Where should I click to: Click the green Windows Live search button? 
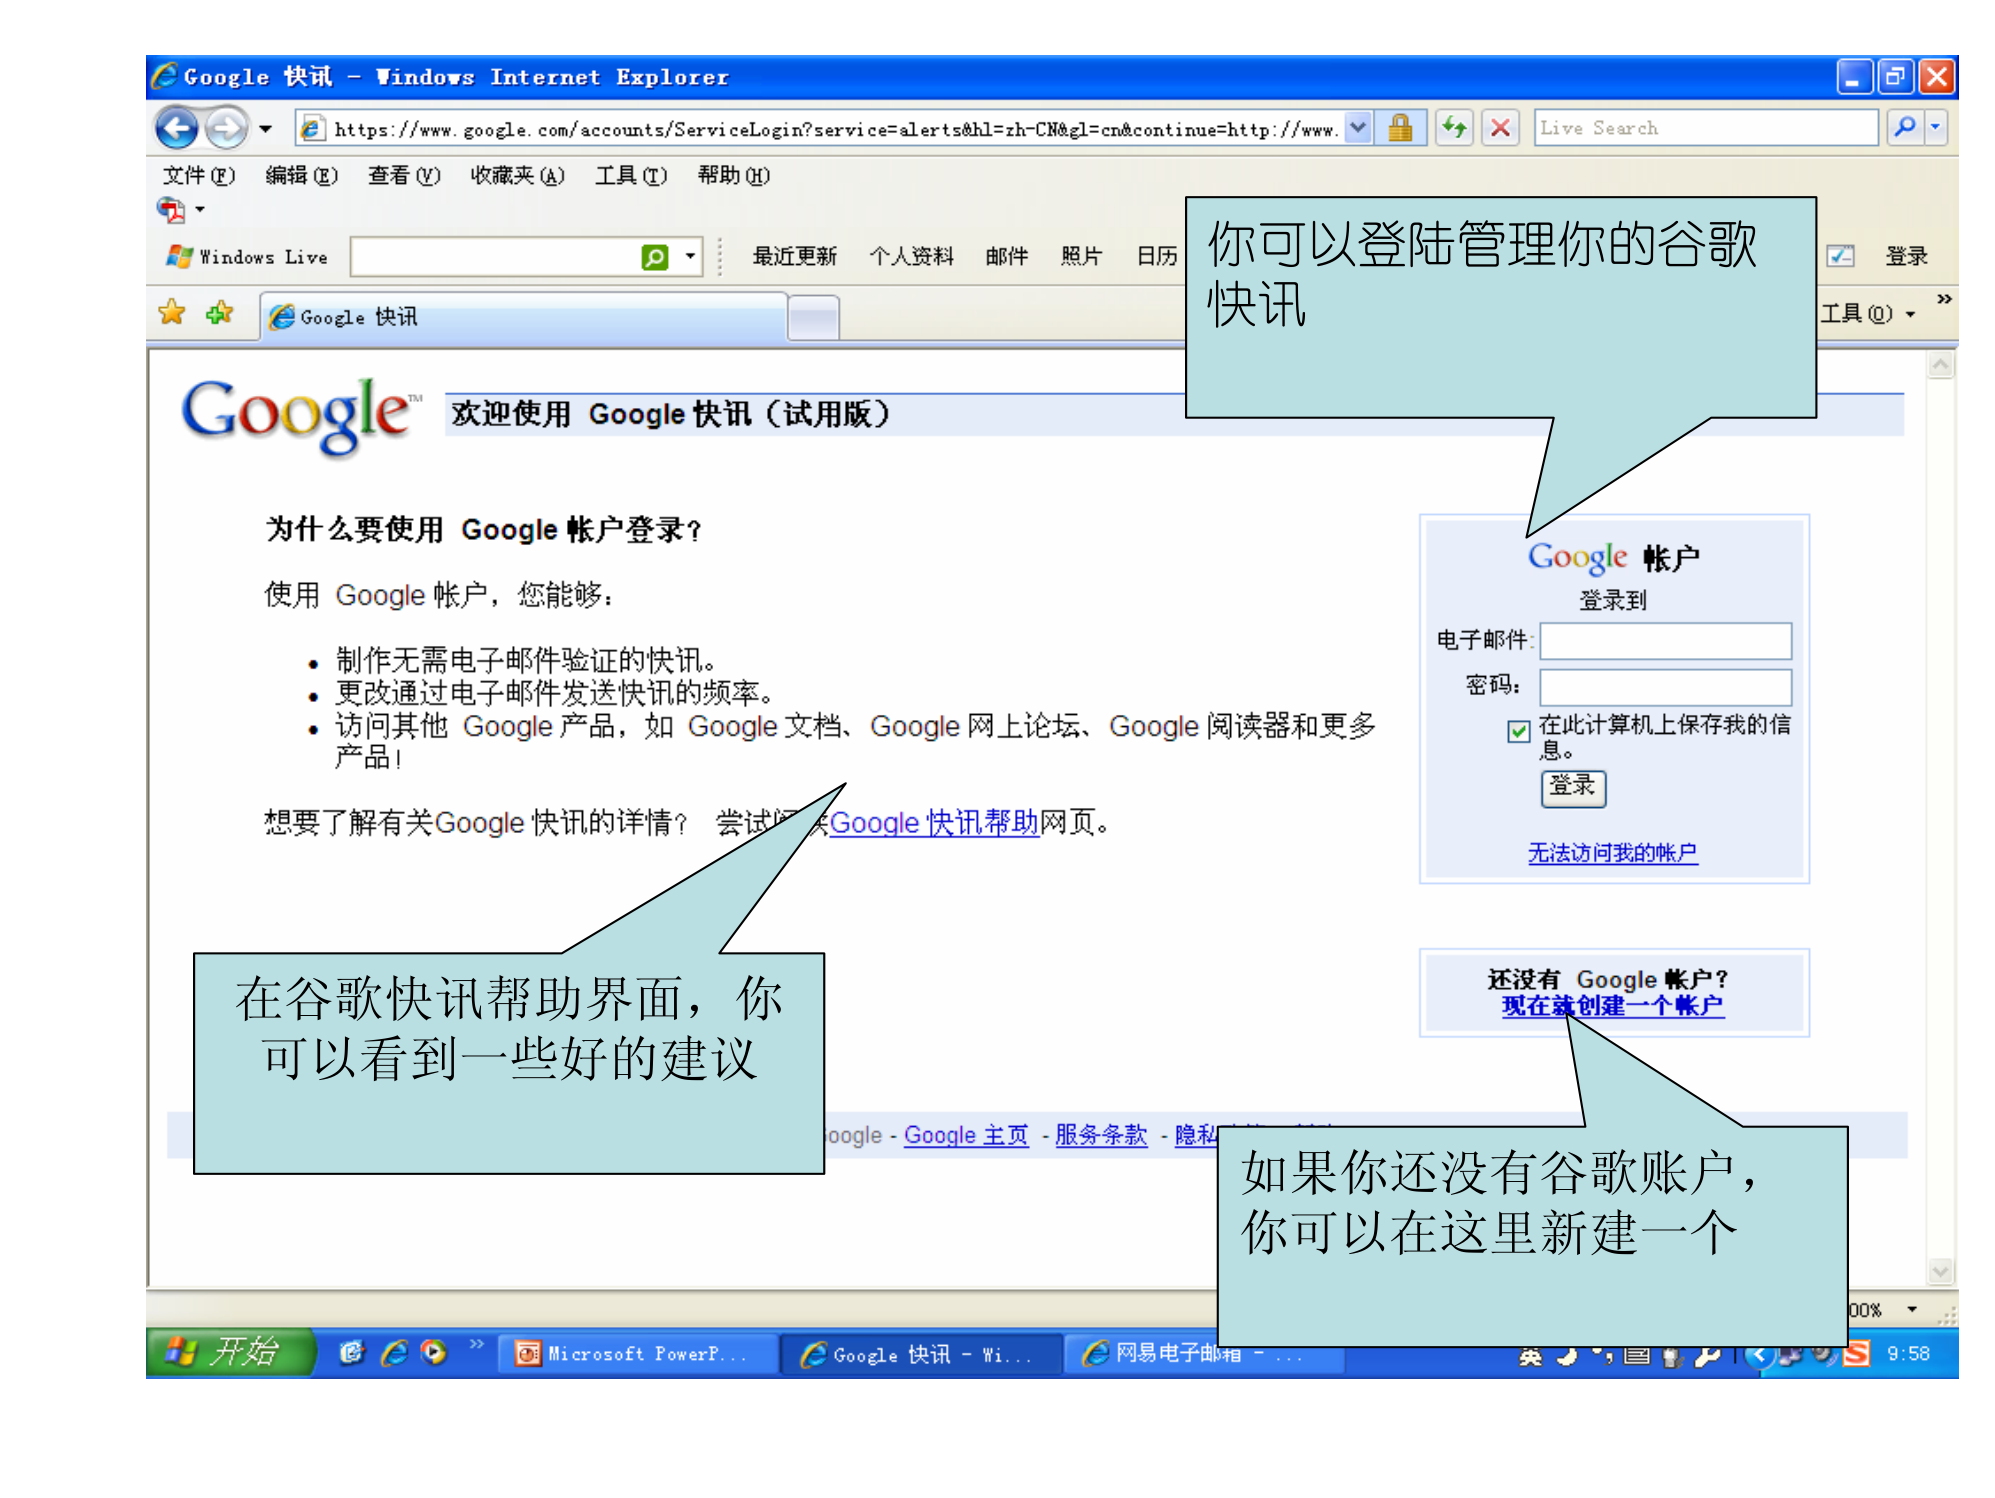click(655, 257)
